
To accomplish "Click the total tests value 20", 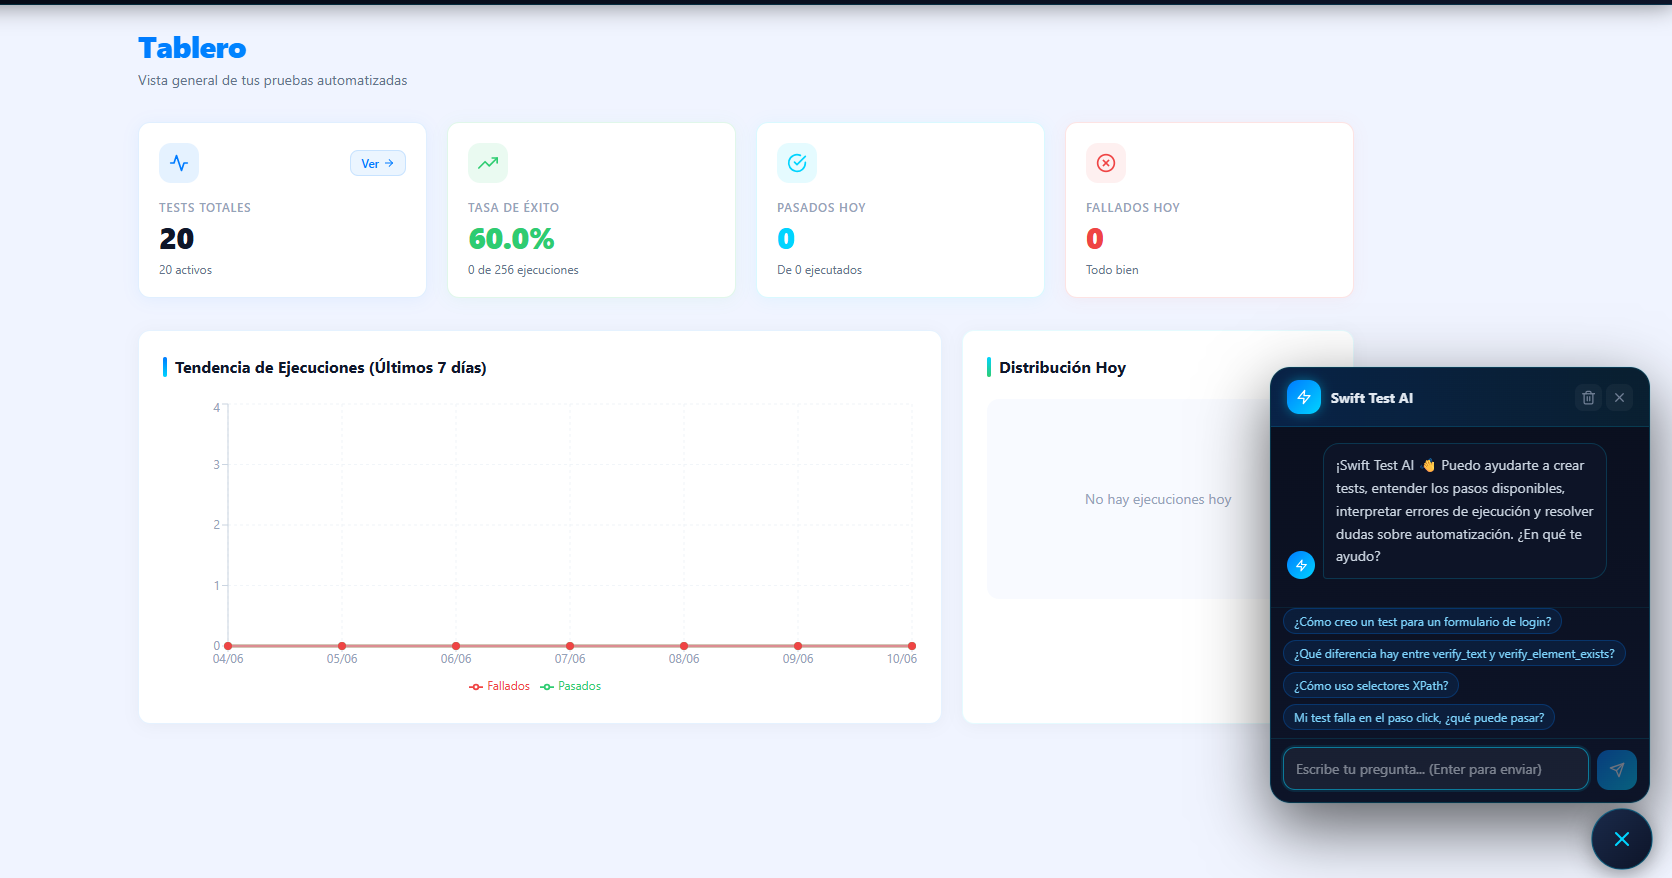I will pos(177,239).
